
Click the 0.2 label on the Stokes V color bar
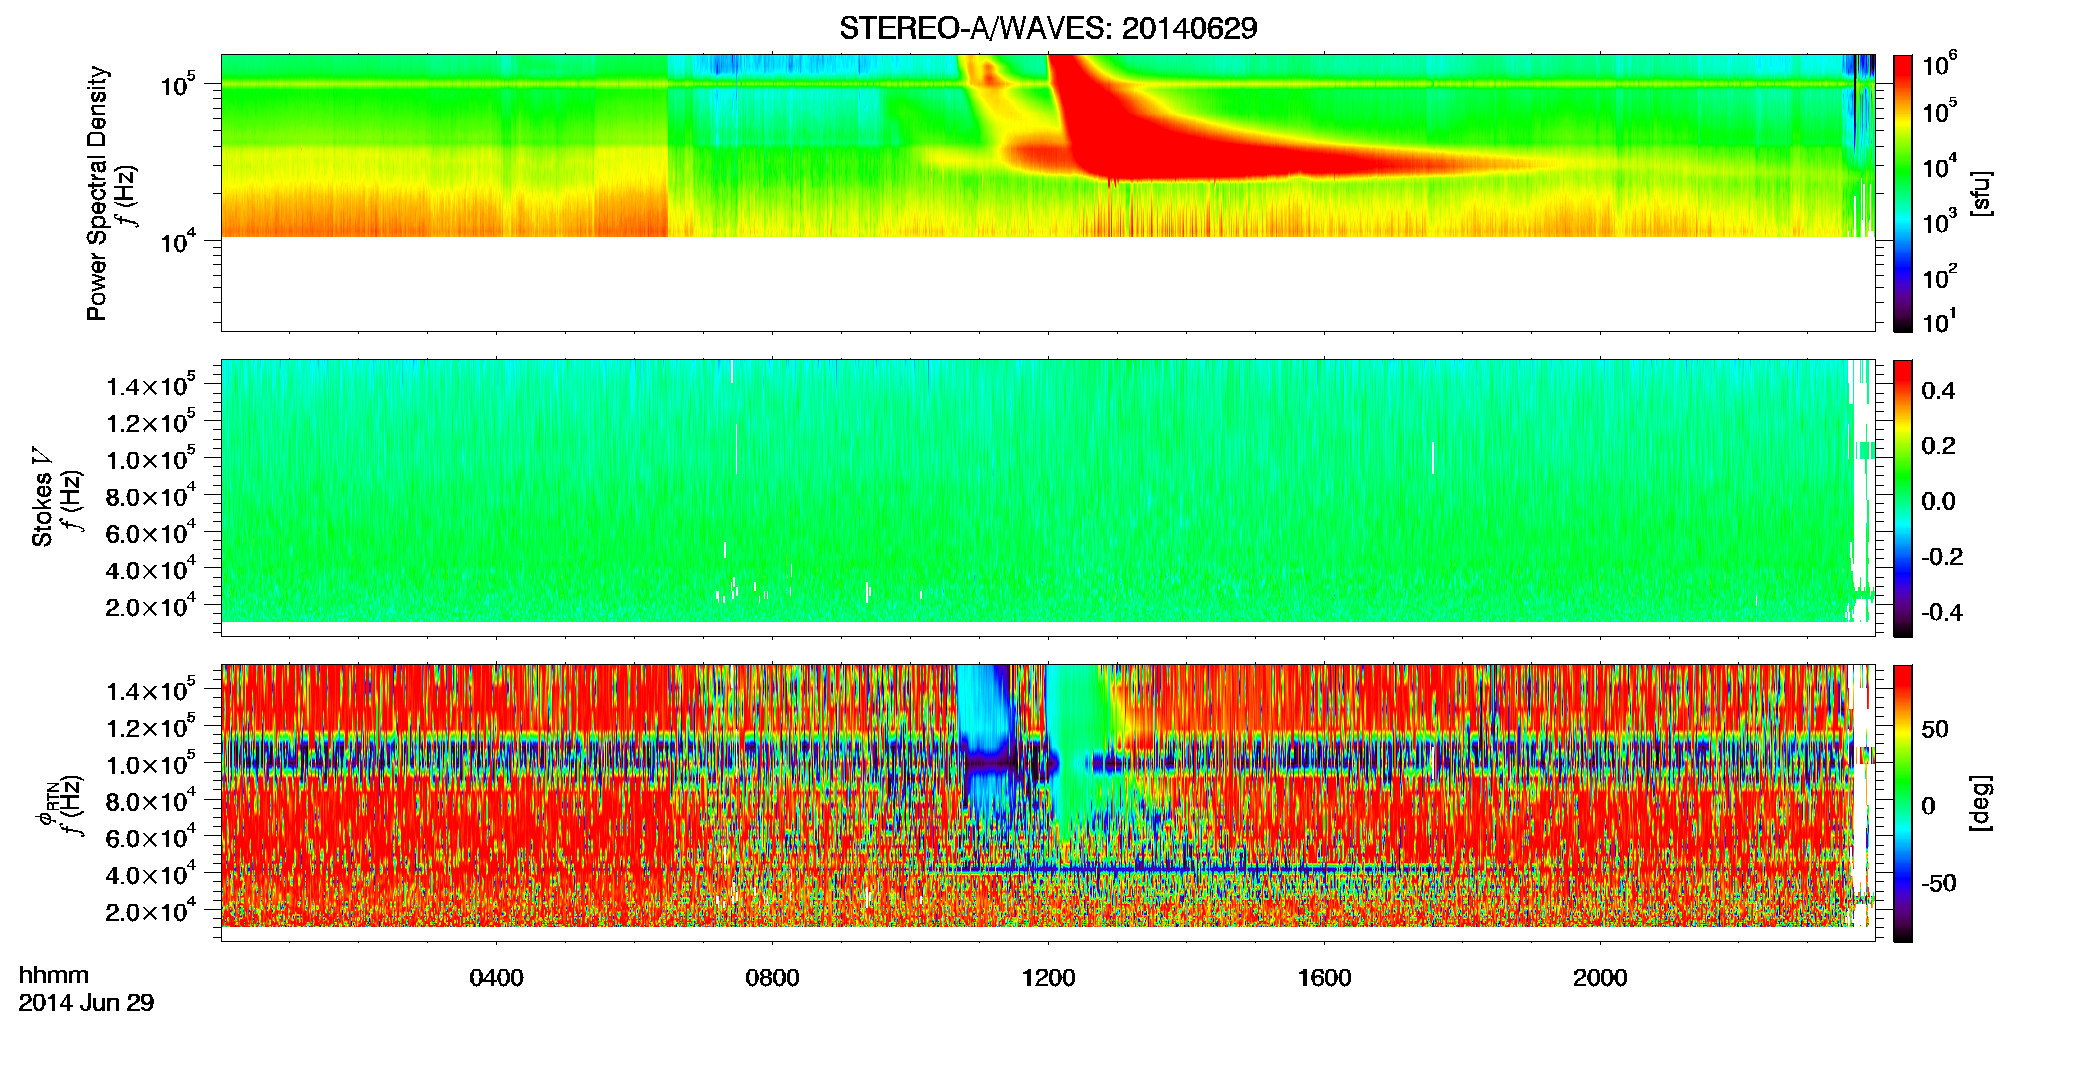pos(1938,446)
